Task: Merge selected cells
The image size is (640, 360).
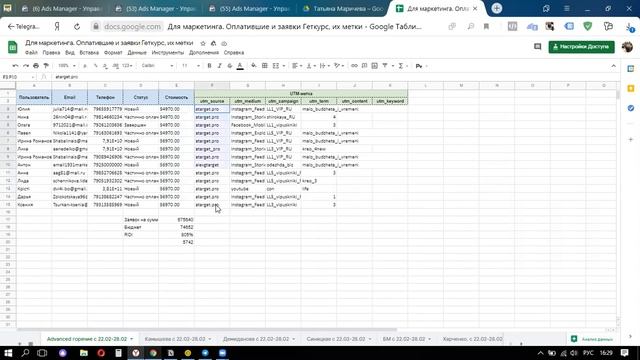Action: pyautogui.click(x=276, y=66)
